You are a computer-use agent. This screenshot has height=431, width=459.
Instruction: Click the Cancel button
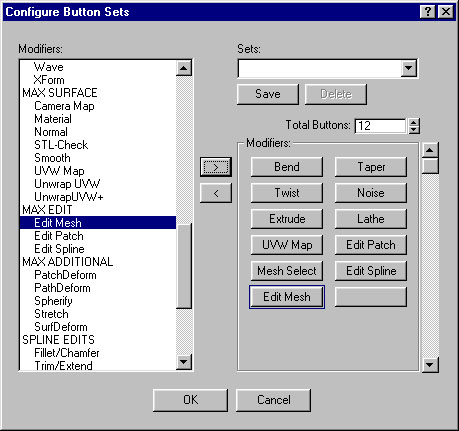273,400
